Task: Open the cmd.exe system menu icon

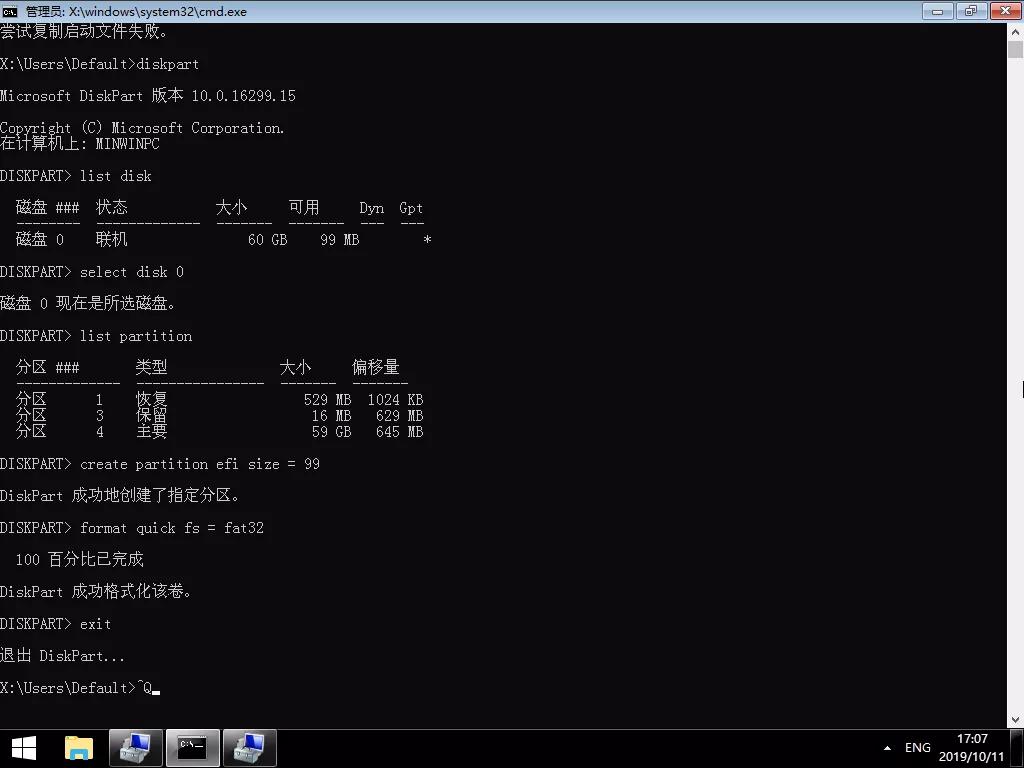Action: pyautogui.click(x=10, y=11)
